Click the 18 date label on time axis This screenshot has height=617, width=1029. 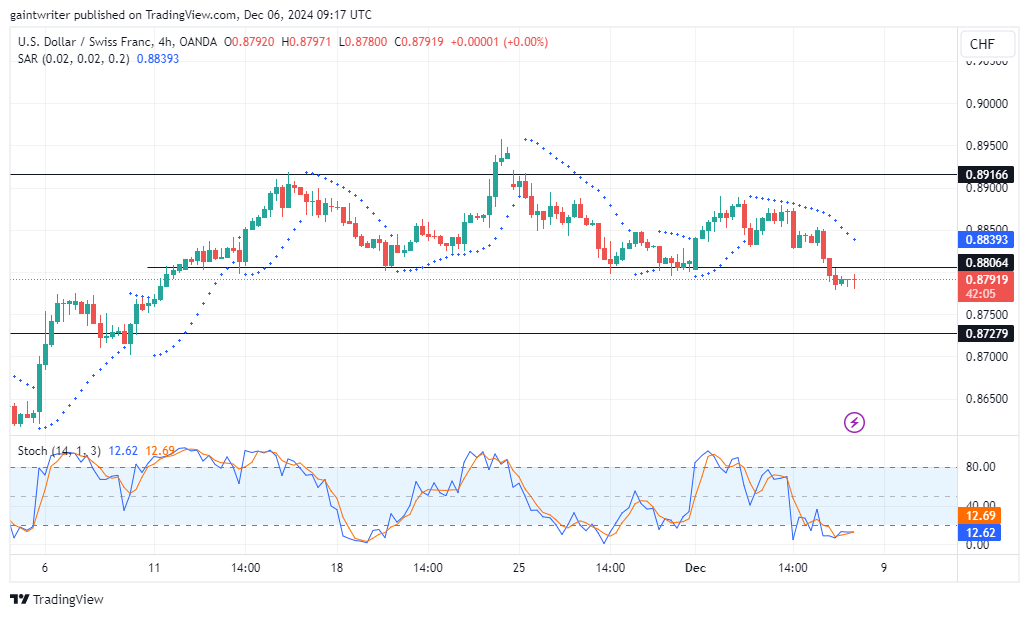[337, 568]
